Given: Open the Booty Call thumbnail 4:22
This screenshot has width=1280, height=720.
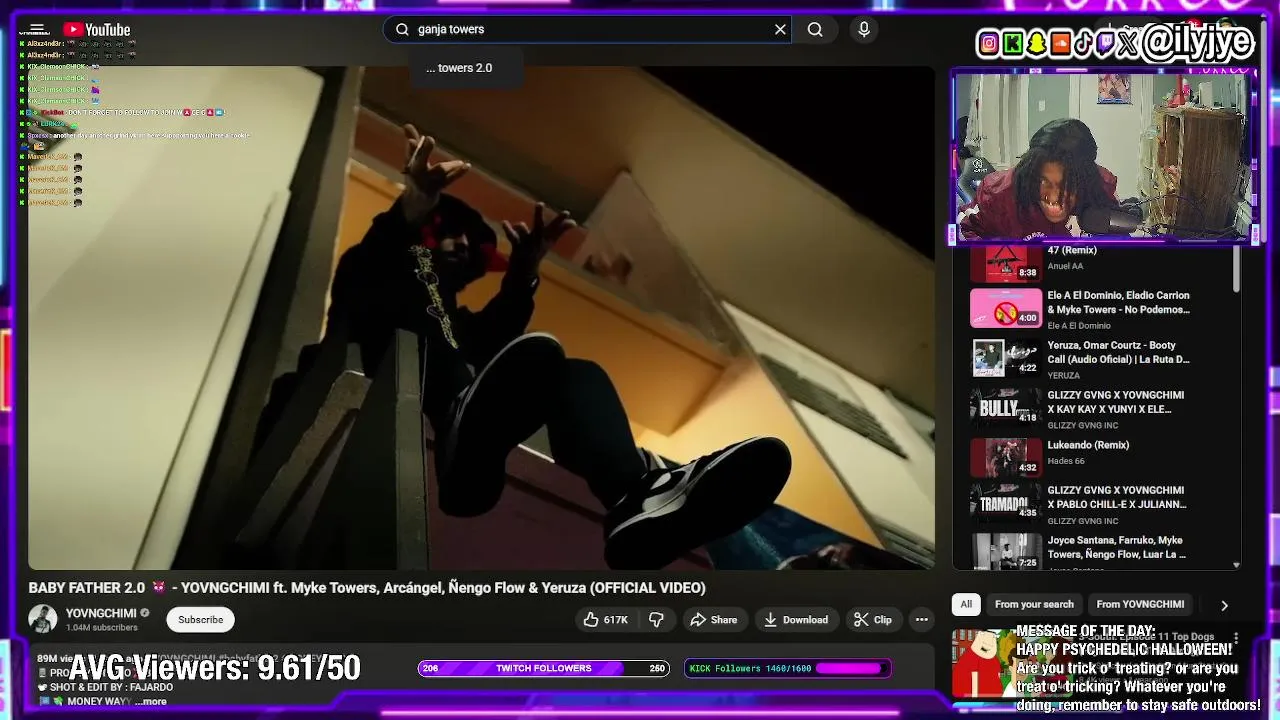Looking at the screenshot, I should pos(1006,358).
